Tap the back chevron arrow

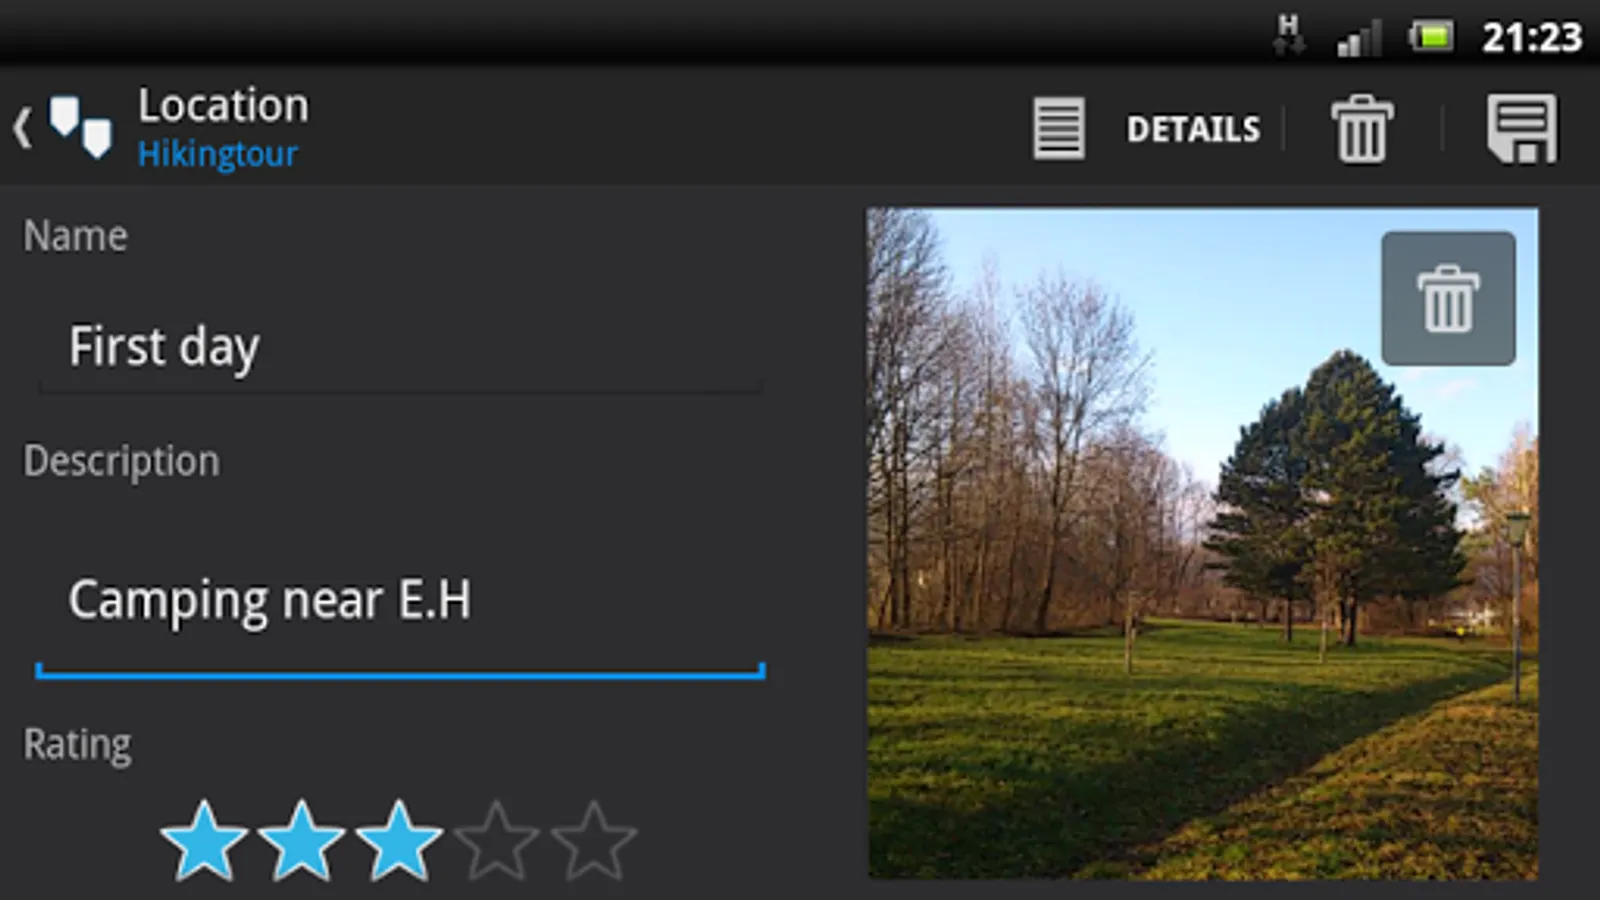(22, 128)
